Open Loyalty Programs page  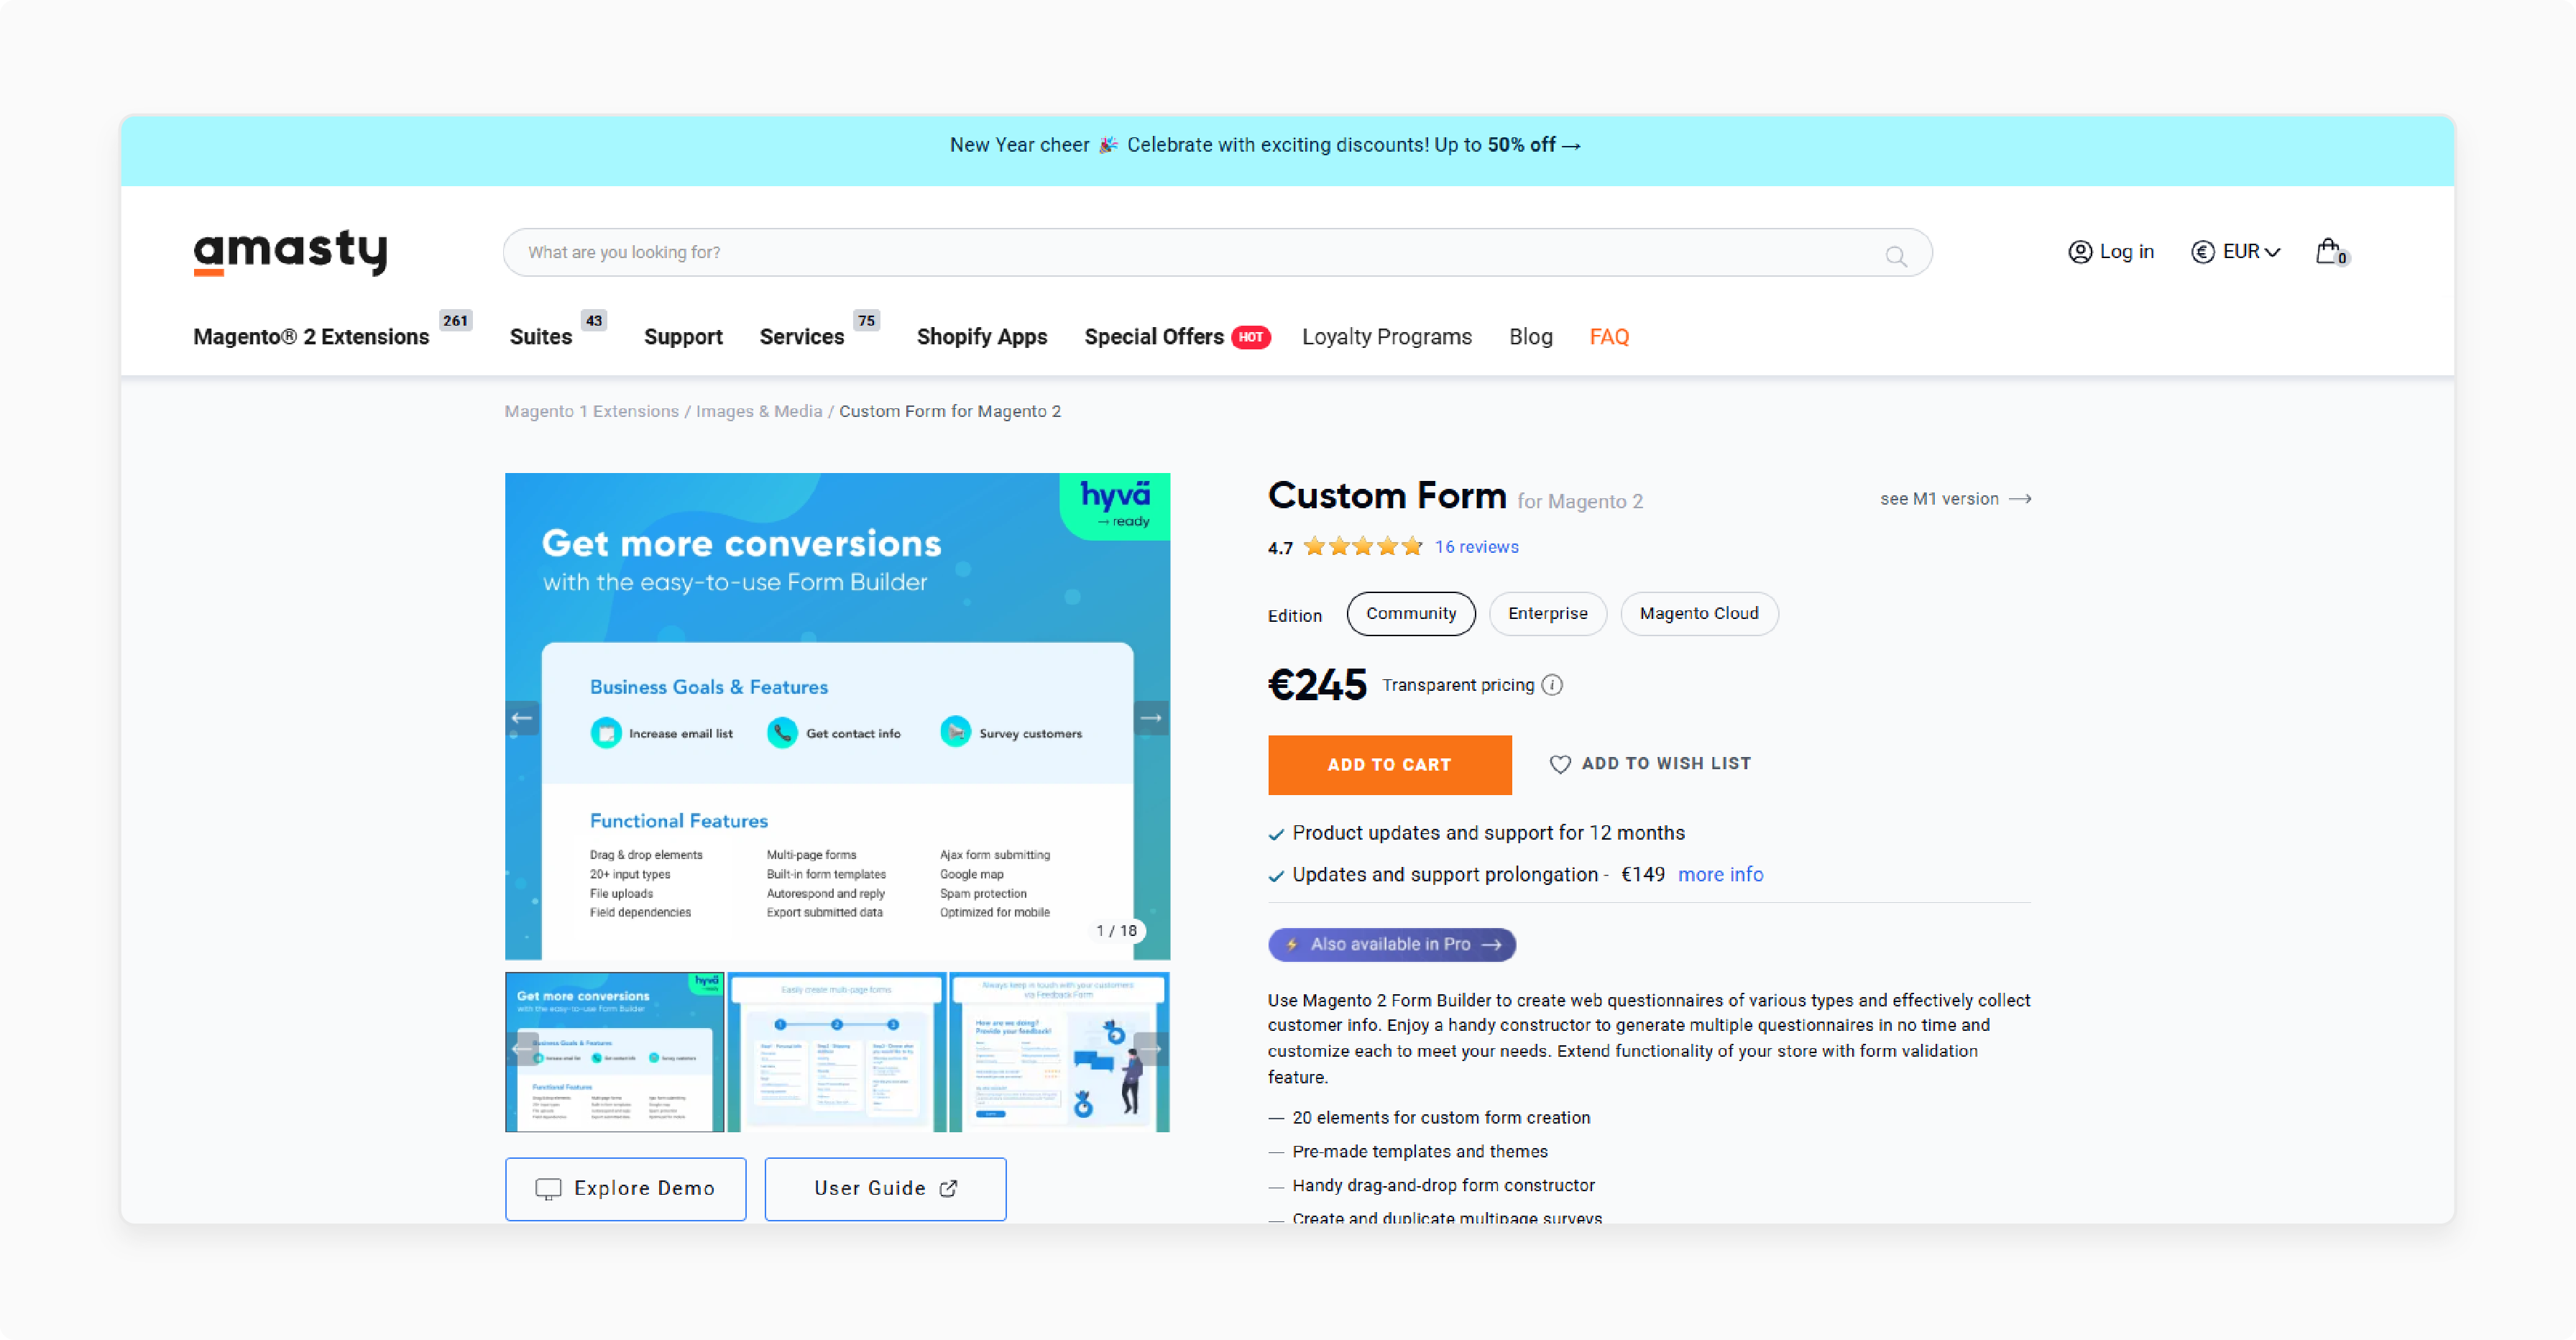click(1387, 337)
